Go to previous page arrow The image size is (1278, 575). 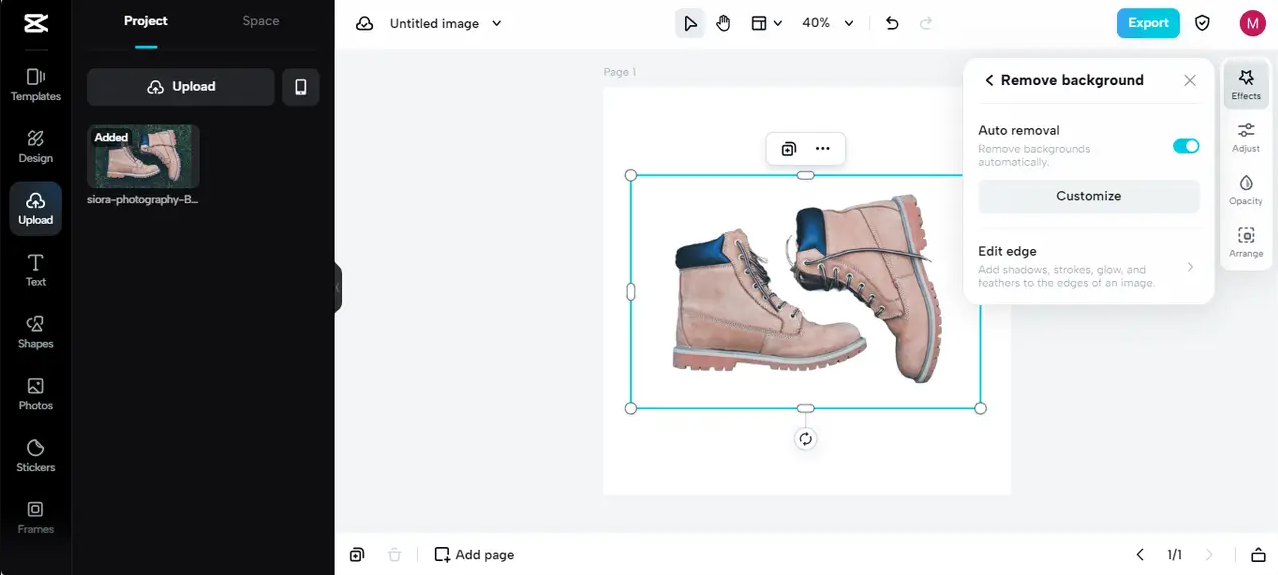1140,555
